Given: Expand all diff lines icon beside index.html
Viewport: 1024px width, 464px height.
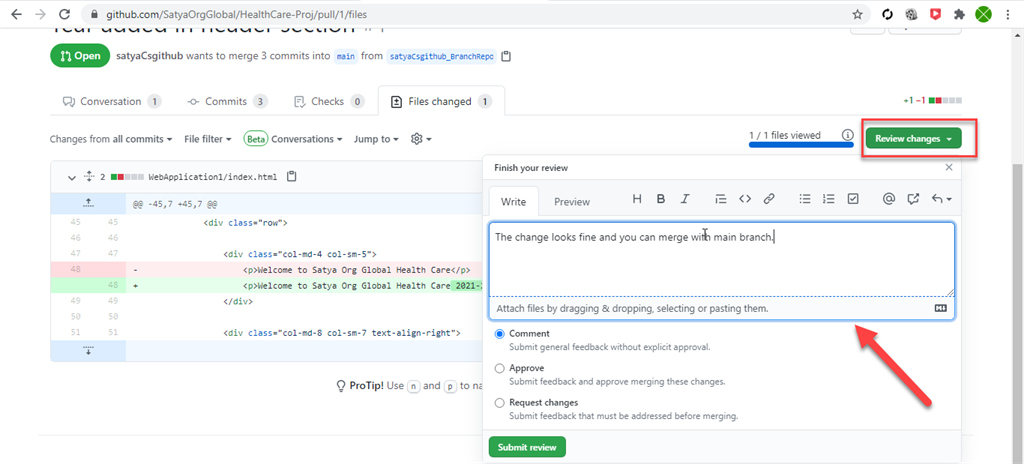Looking at the screenshot, I should point(89,176).
